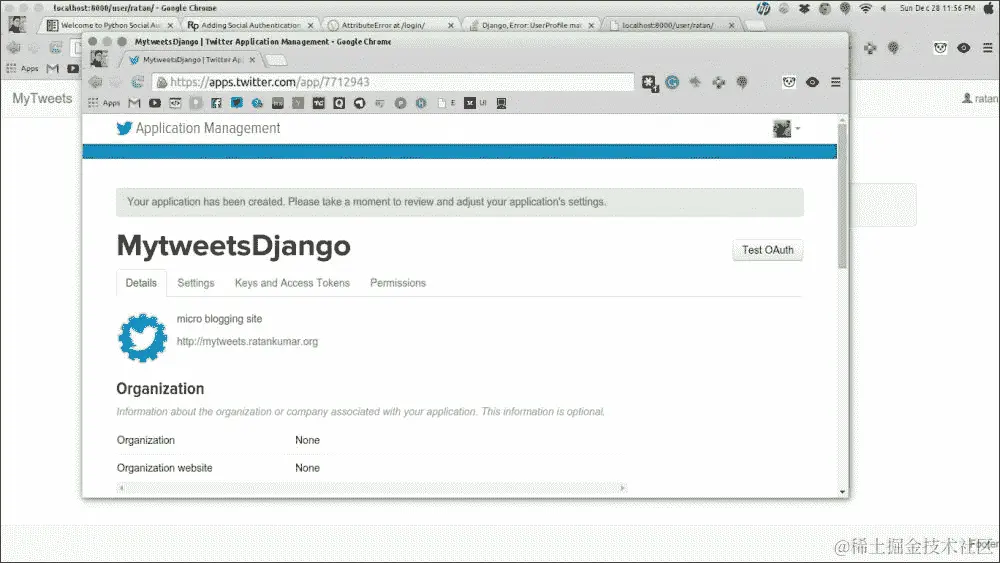
Task: Click the "Your application has been created" notice
Action: (460, 202)
